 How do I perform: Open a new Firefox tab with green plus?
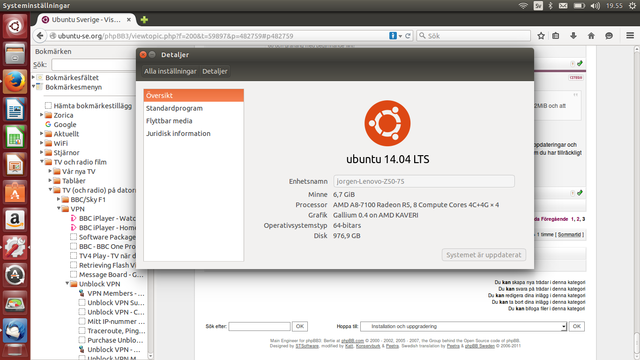point(144,20)
